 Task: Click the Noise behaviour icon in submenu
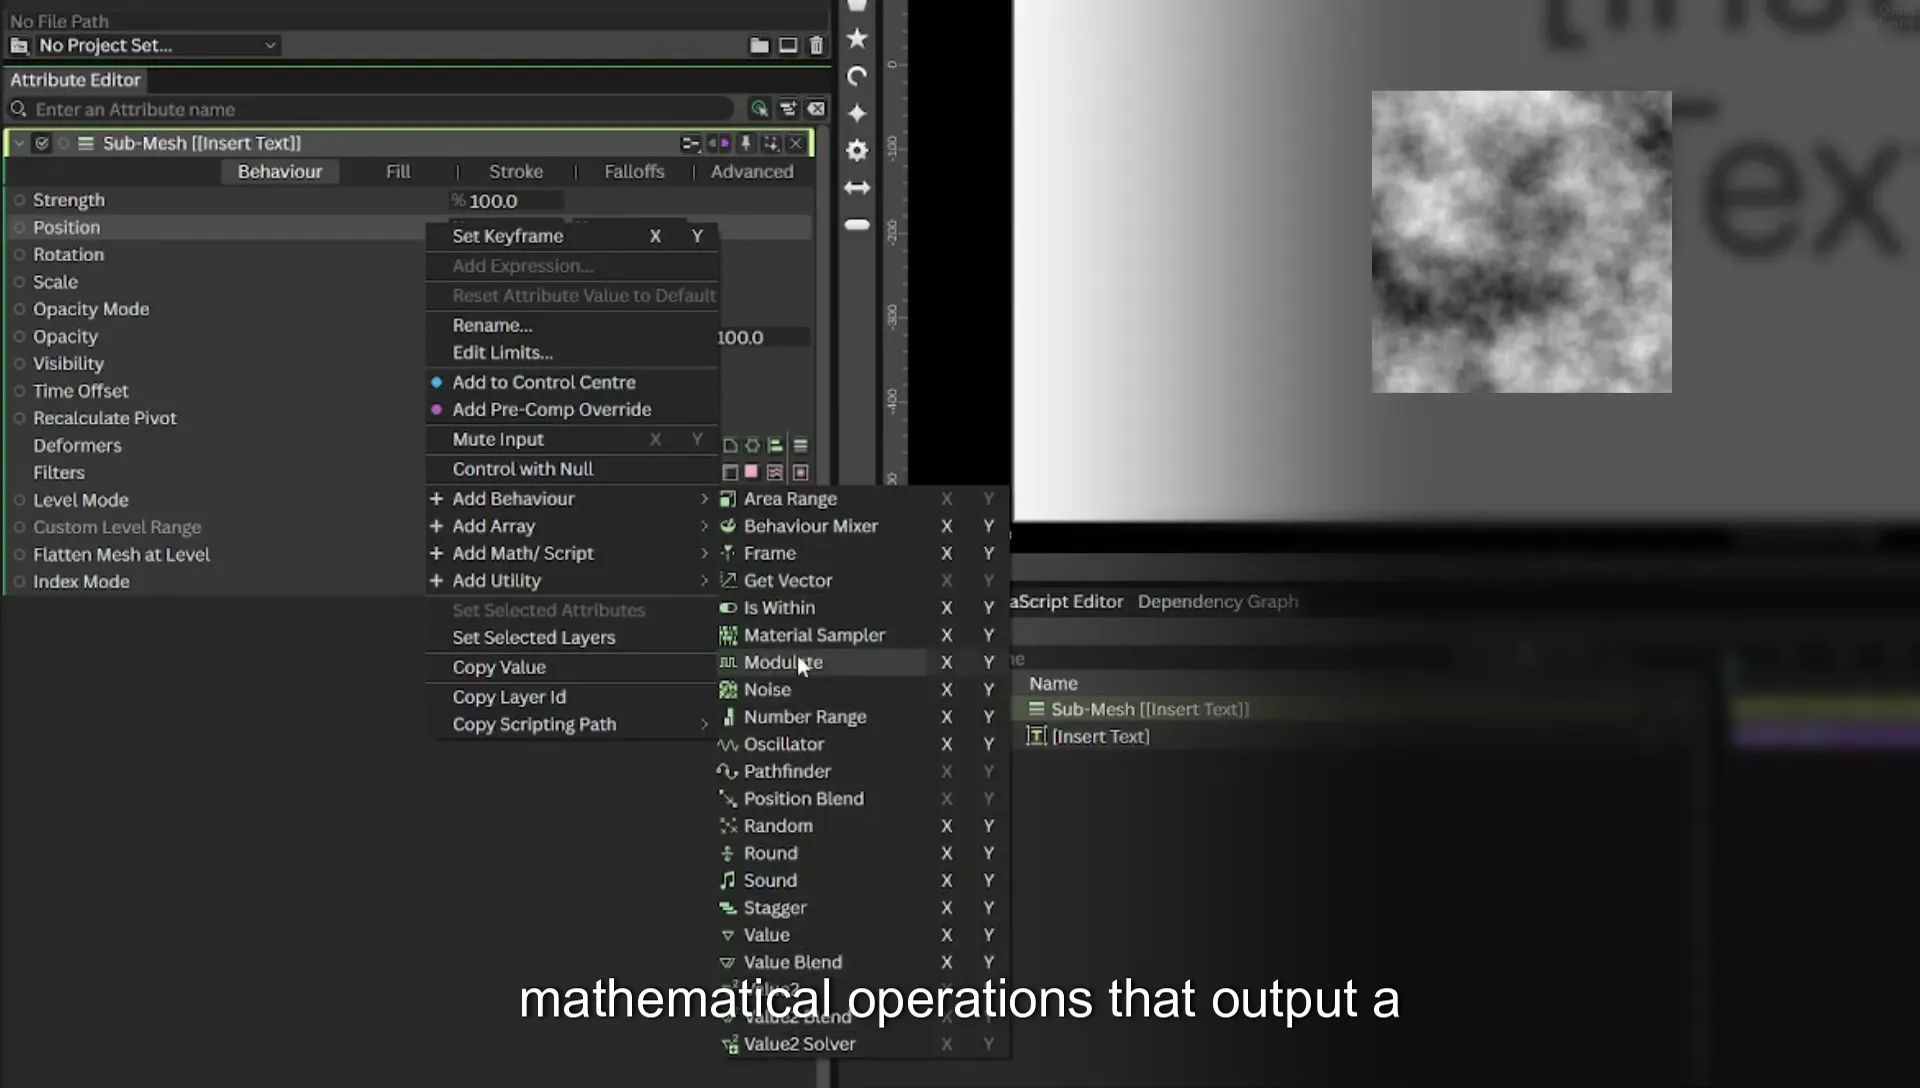click(728, 690)
